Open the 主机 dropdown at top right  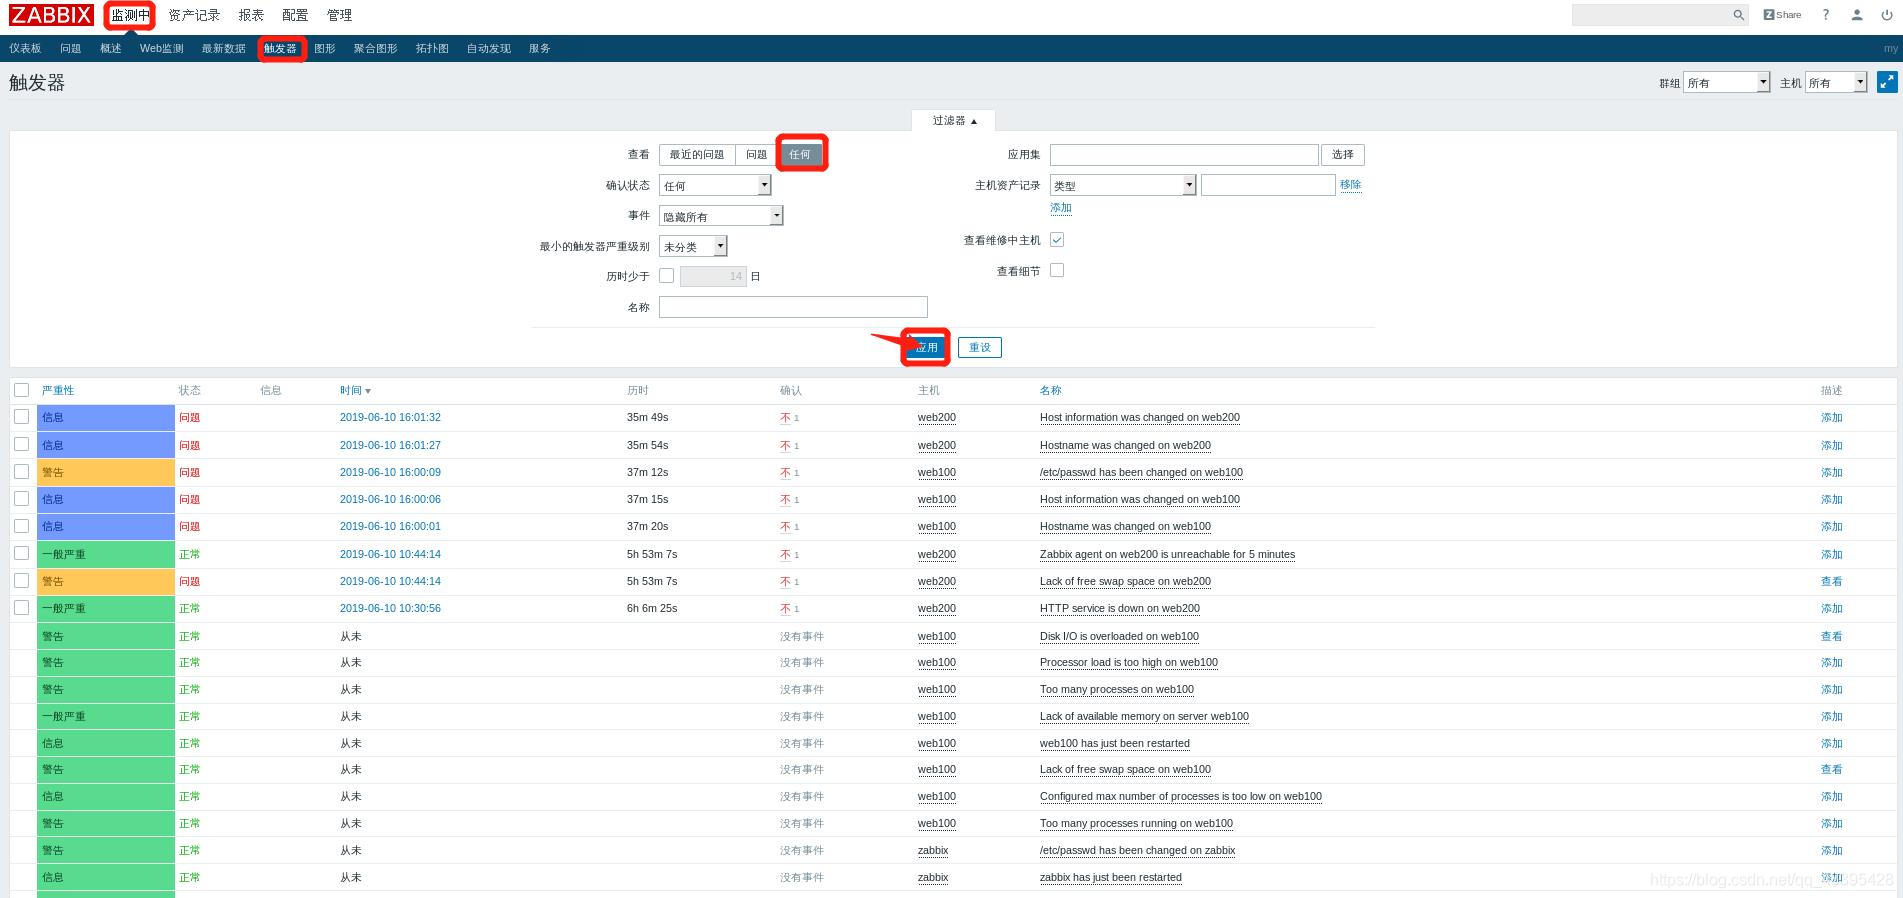click(1837, 82)
